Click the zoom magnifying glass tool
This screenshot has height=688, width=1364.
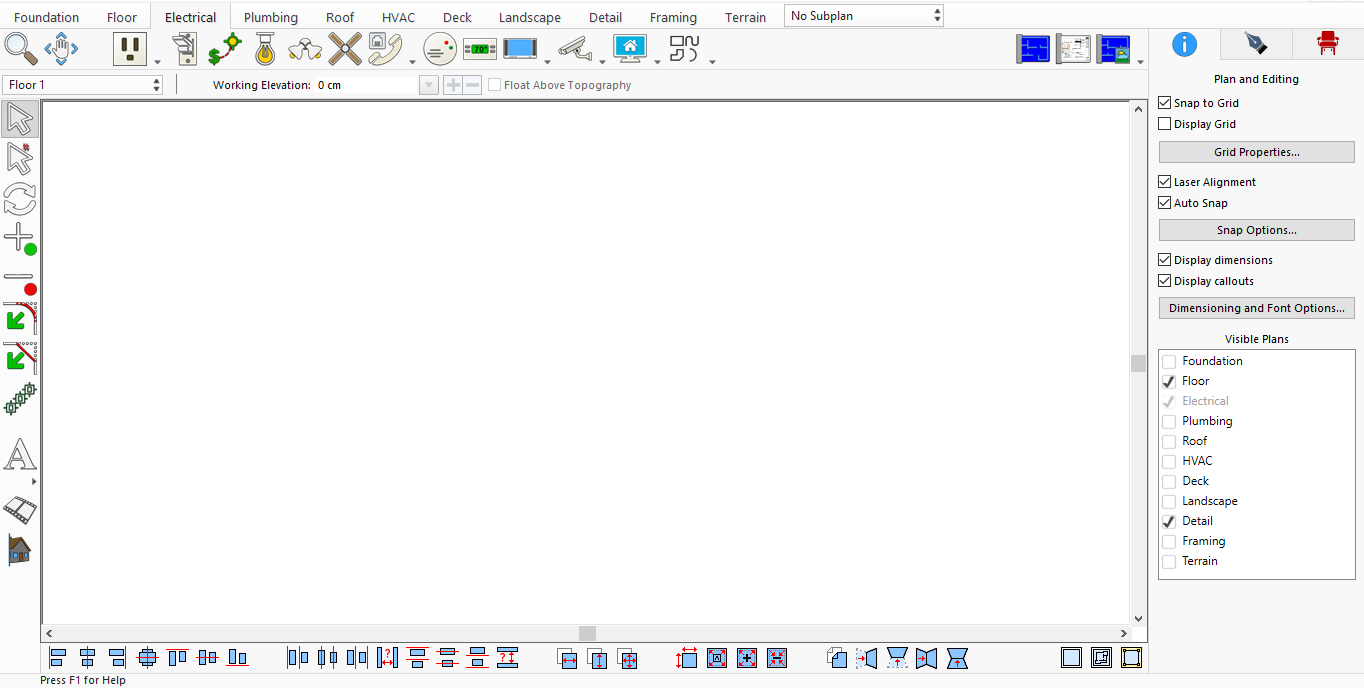(20, 48)
